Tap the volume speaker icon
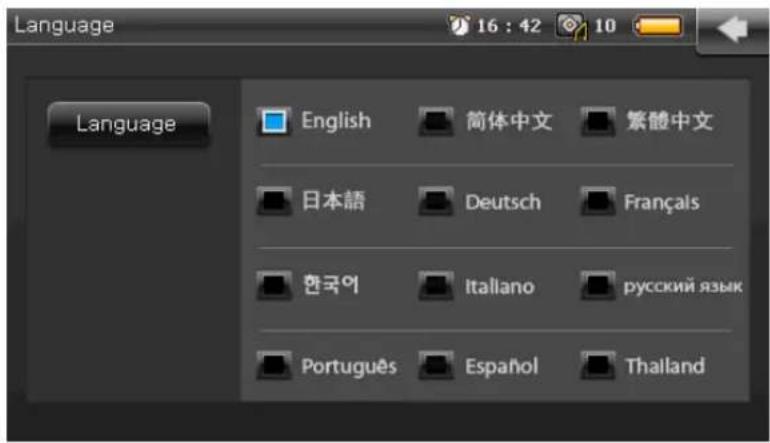The image size is (770, 443). tap(571, 26)
